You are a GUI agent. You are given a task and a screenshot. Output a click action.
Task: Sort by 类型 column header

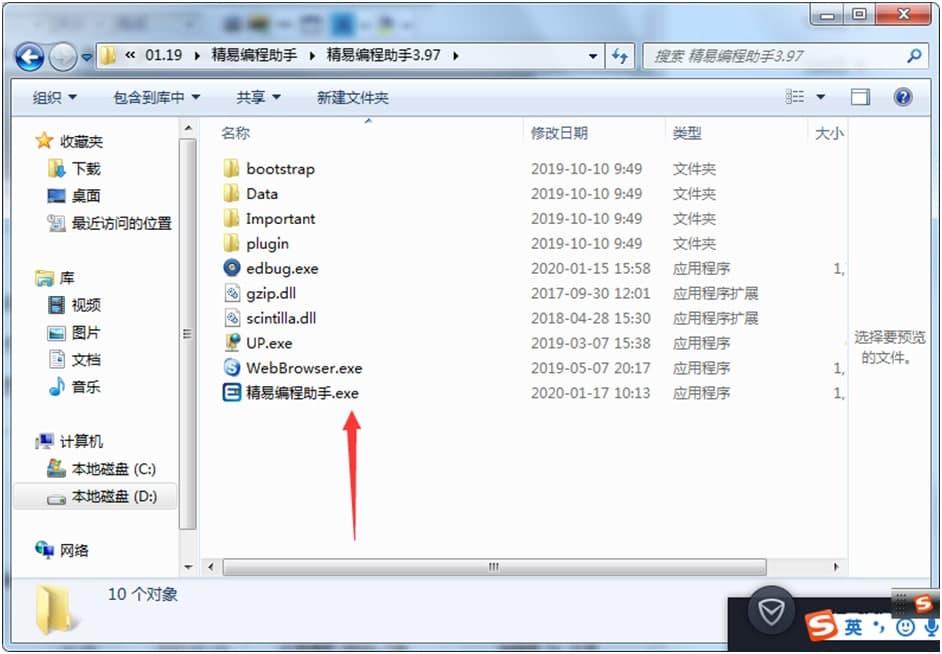(687, 133)
